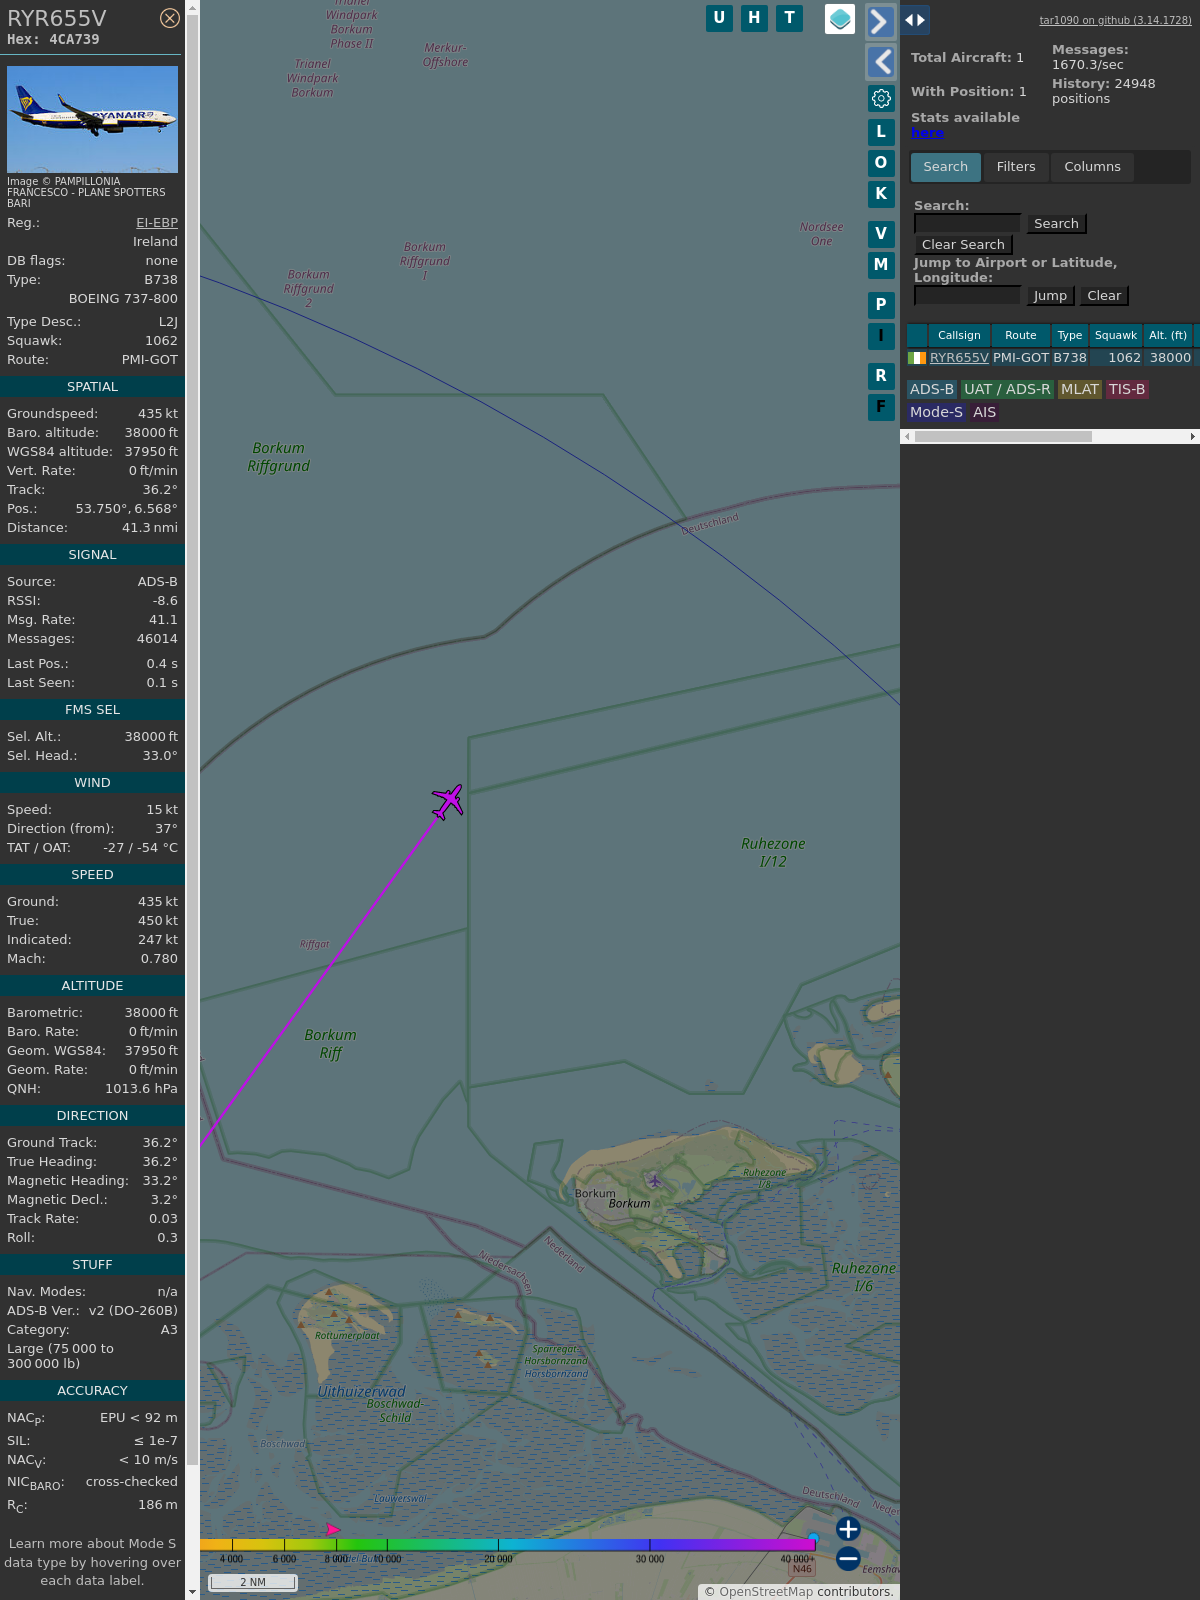Click the MLAT legend label

click(x=1080, y=390)
